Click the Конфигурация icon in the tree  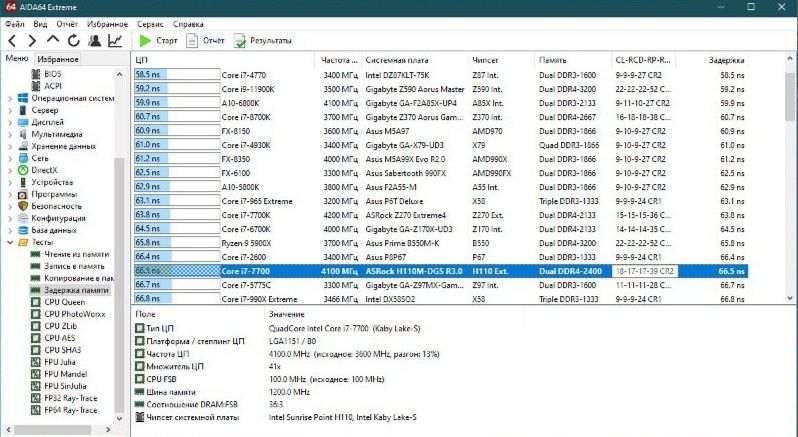(x=22, y=218)
